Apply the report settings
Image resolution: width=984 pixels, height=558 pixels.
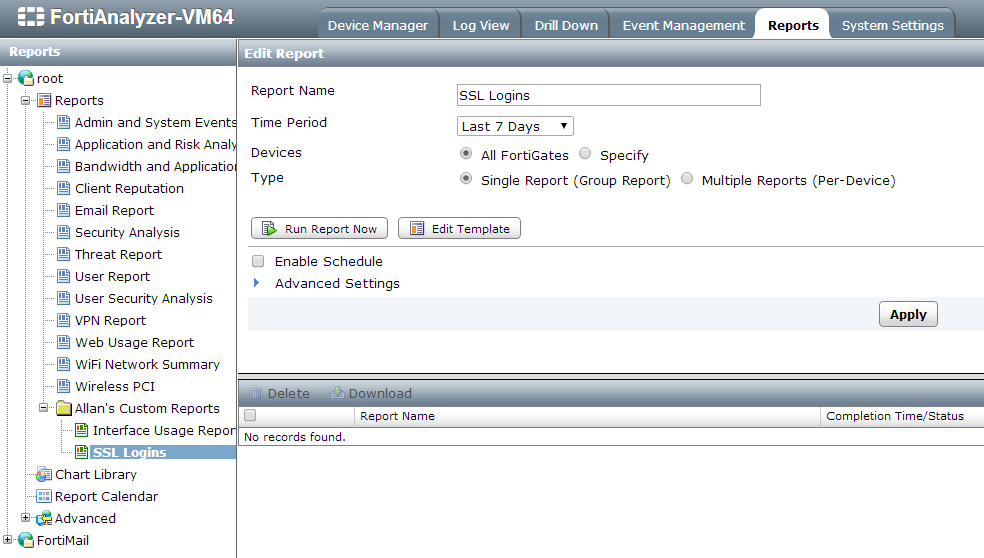(x=908, y=314)
